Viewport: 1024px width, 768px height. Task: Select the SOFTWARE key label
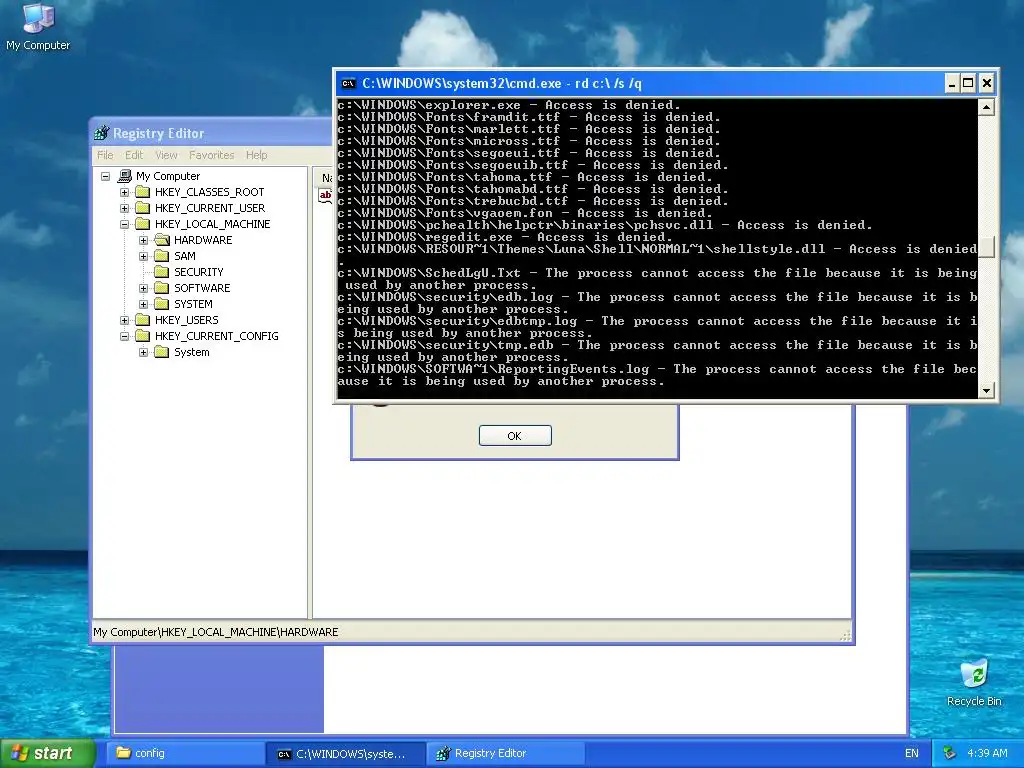point(202,288)
